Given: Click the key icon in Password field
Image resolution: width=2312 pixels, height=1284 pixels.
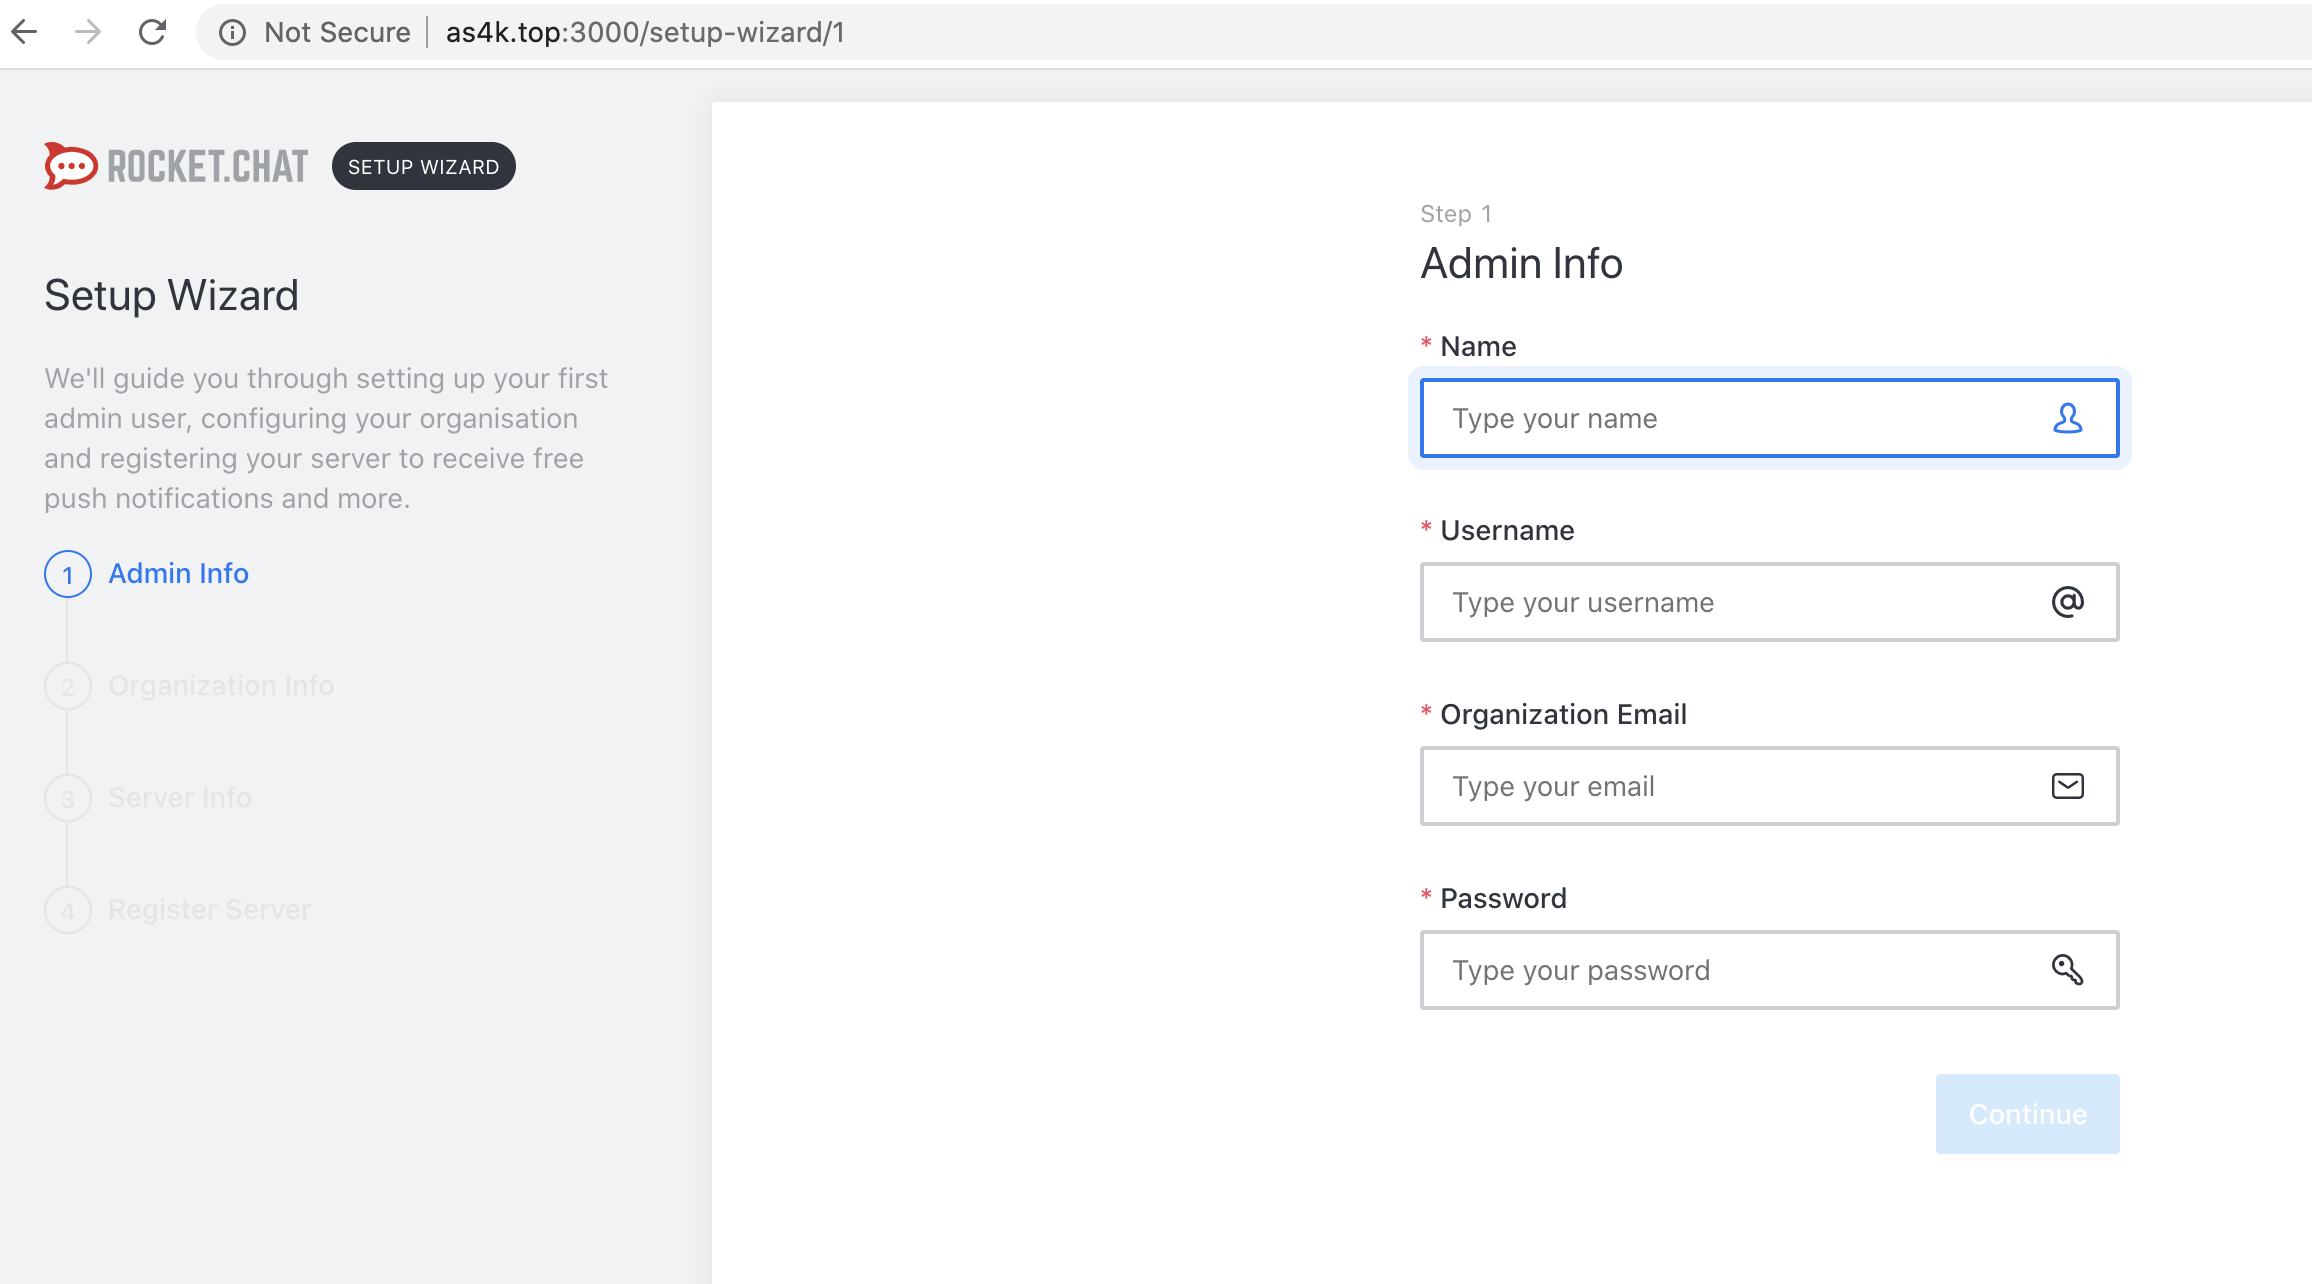Looking at the screenshot, I should point(2067,970).
